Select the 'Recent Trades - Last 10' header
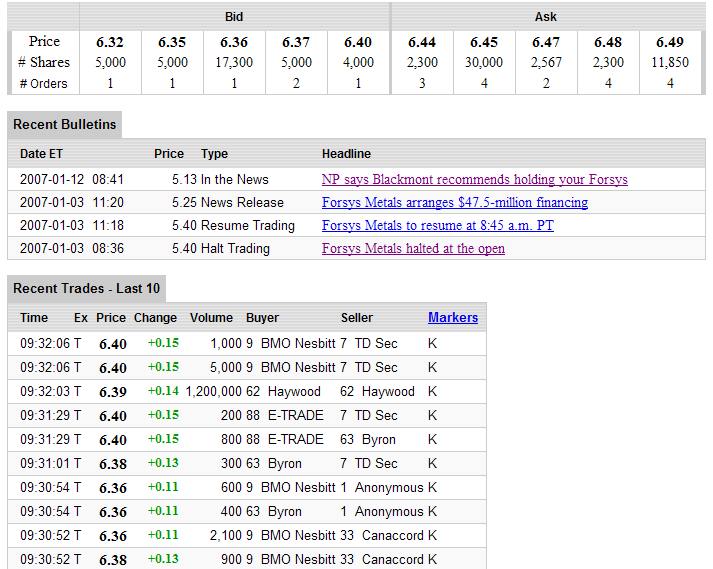The image size is (713, 569). pos(86,289)
